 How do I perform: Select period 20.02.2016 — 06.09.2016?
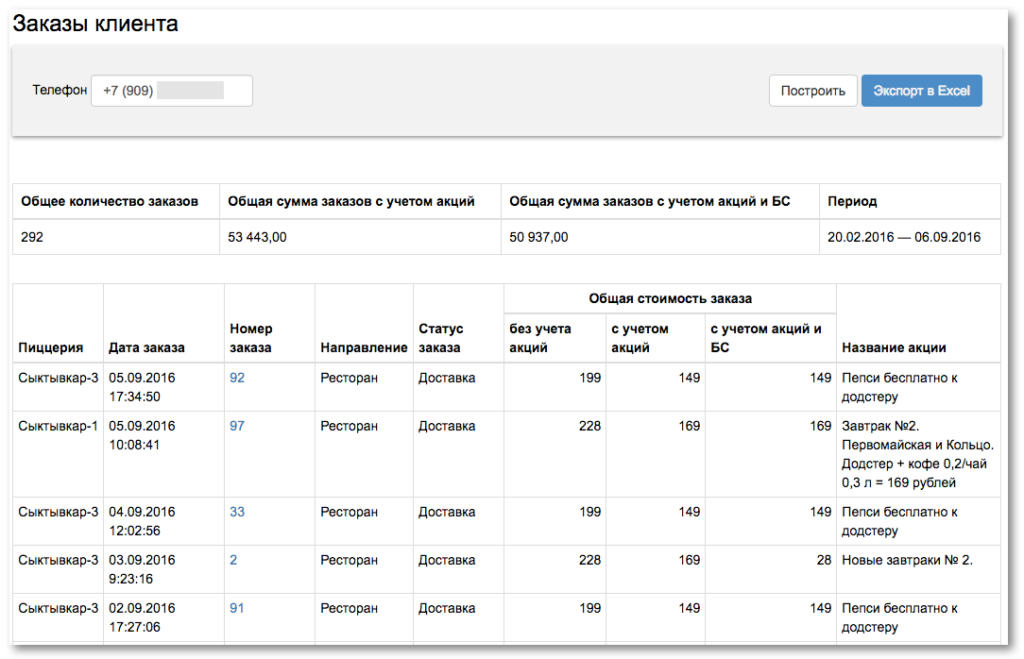904,237
